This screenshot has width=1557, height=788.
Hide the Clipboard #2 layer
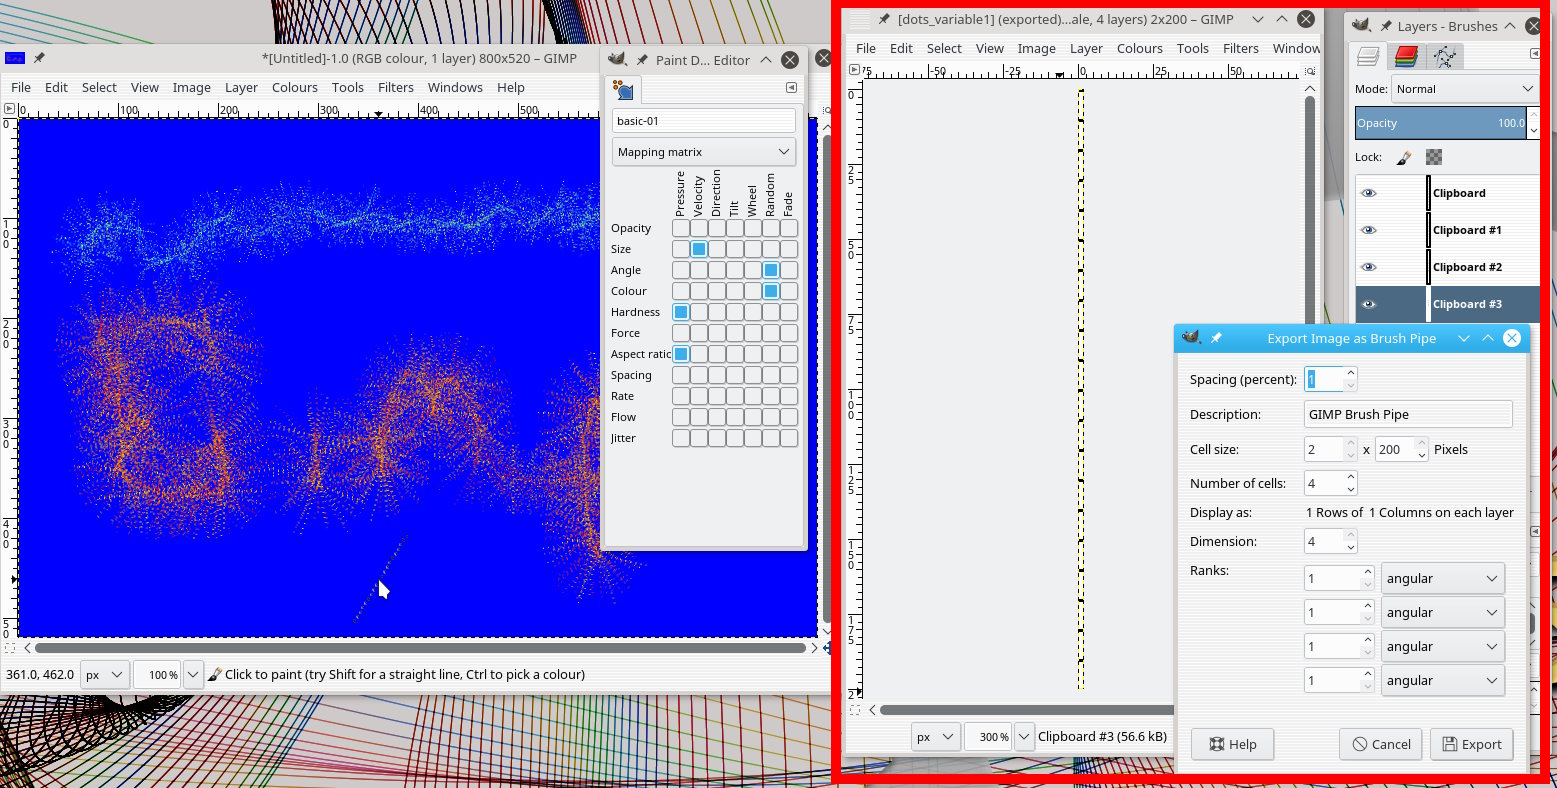tap(1369, 267)
